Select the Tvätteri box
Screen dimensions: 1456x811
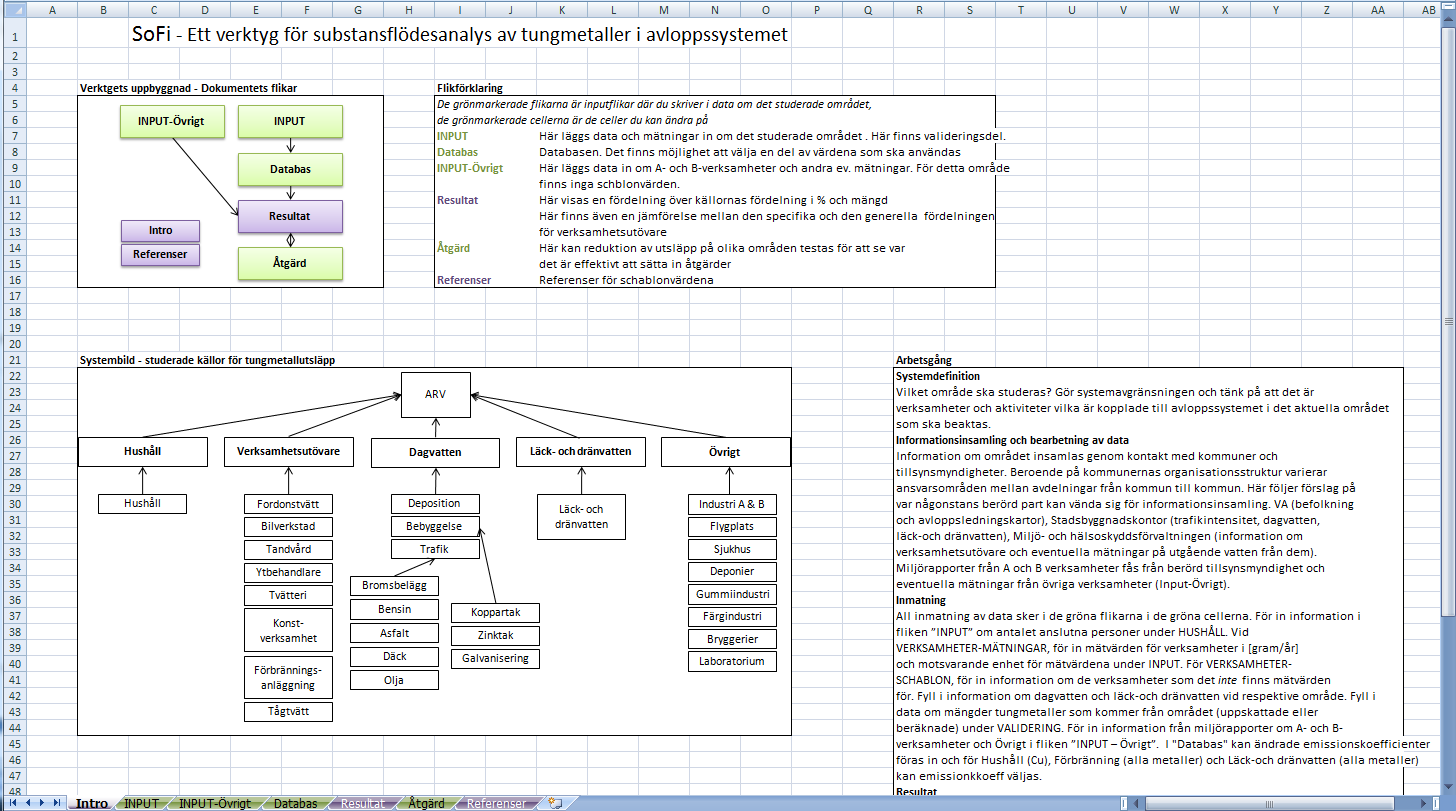coord(289,596)
